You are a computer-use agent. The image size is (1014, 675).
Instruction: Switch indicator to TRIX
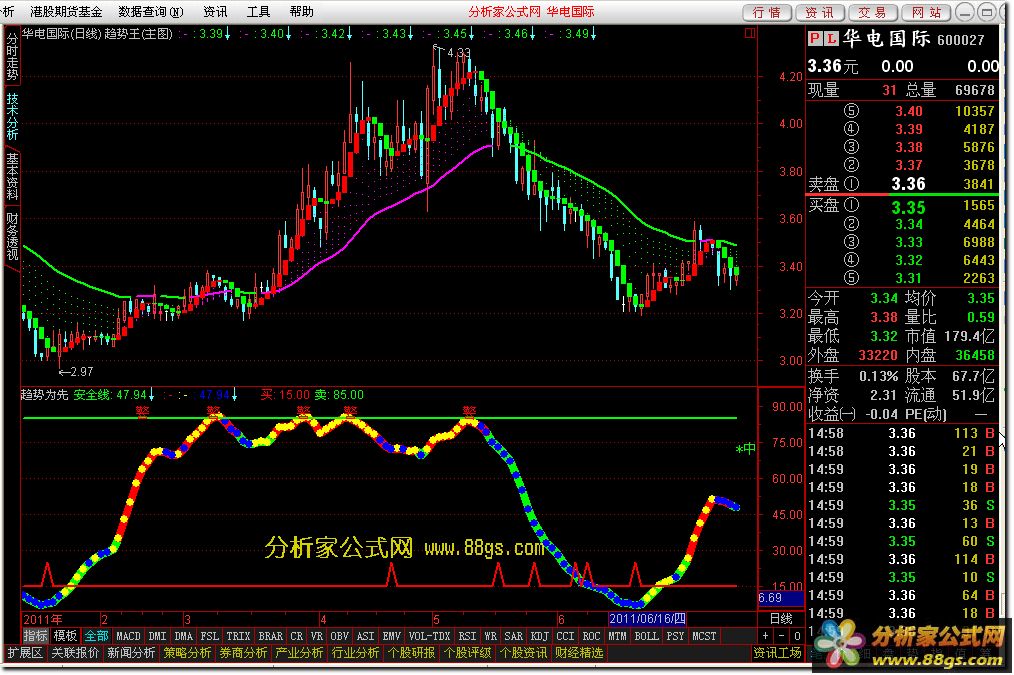tap(238, 636)
